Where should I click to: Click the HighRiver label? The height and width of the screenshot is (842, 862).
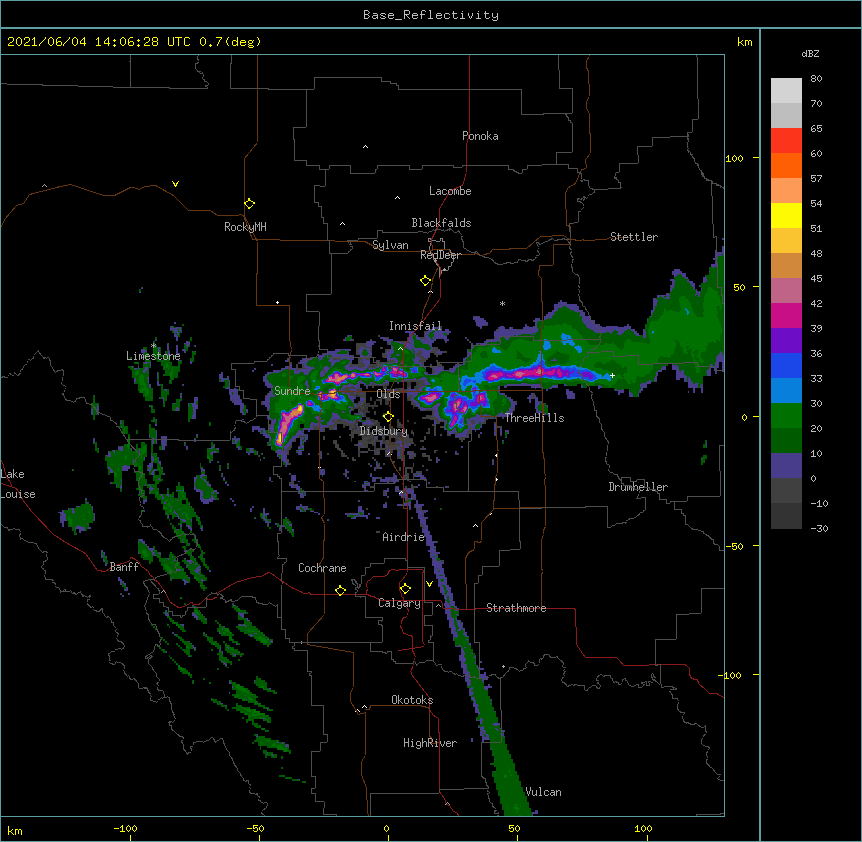coord(430,743)
